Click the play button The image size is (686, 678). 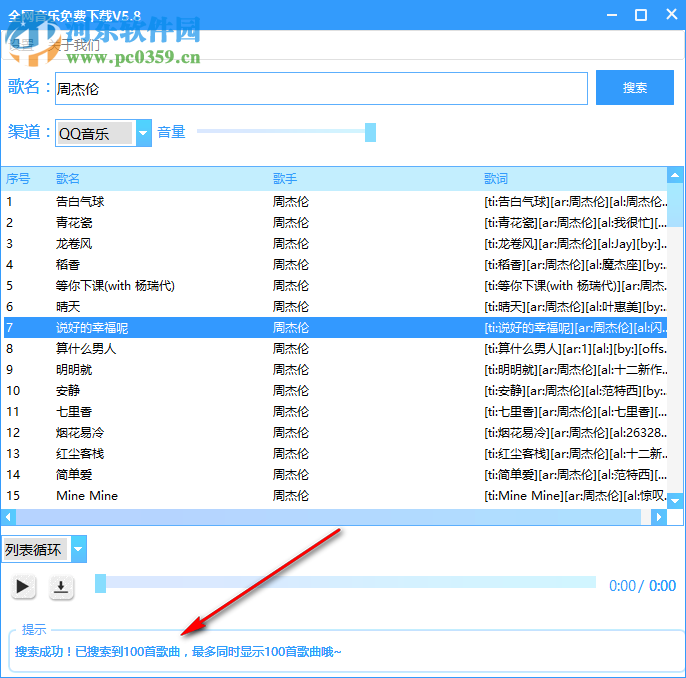[23, 587]
